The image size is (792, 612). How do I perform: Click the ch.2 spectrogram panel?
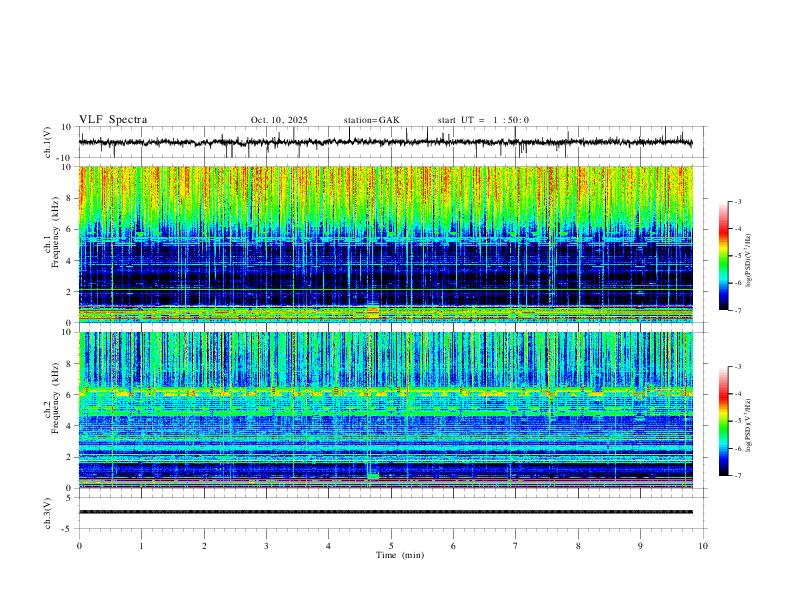click(x=385, y=410)
